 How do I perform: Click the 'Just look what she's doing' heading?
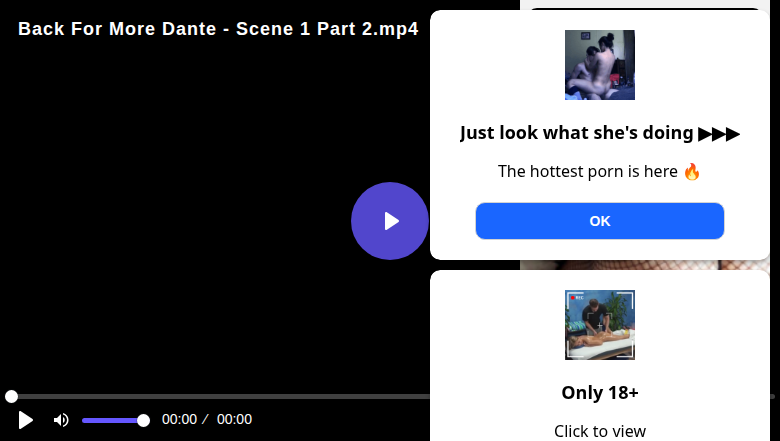[x=577, y=133]
